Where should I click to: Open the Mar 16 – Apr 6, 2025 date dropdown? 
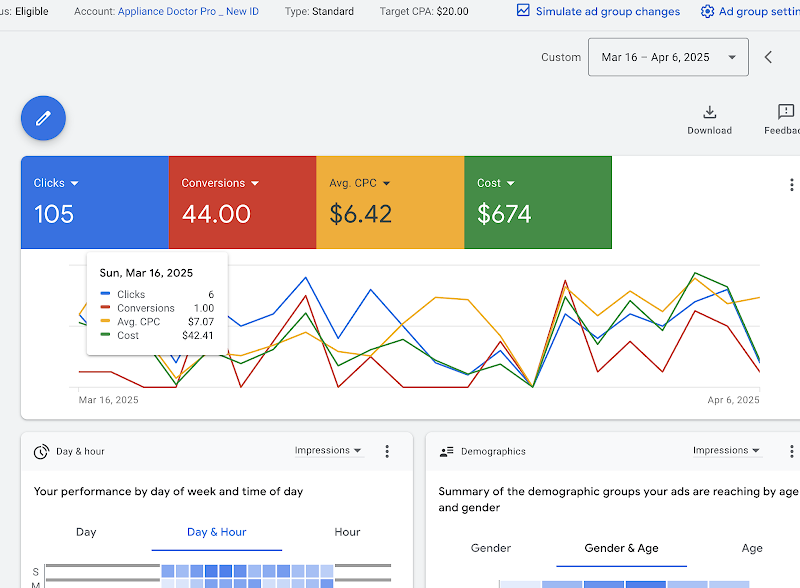(668, 57)
